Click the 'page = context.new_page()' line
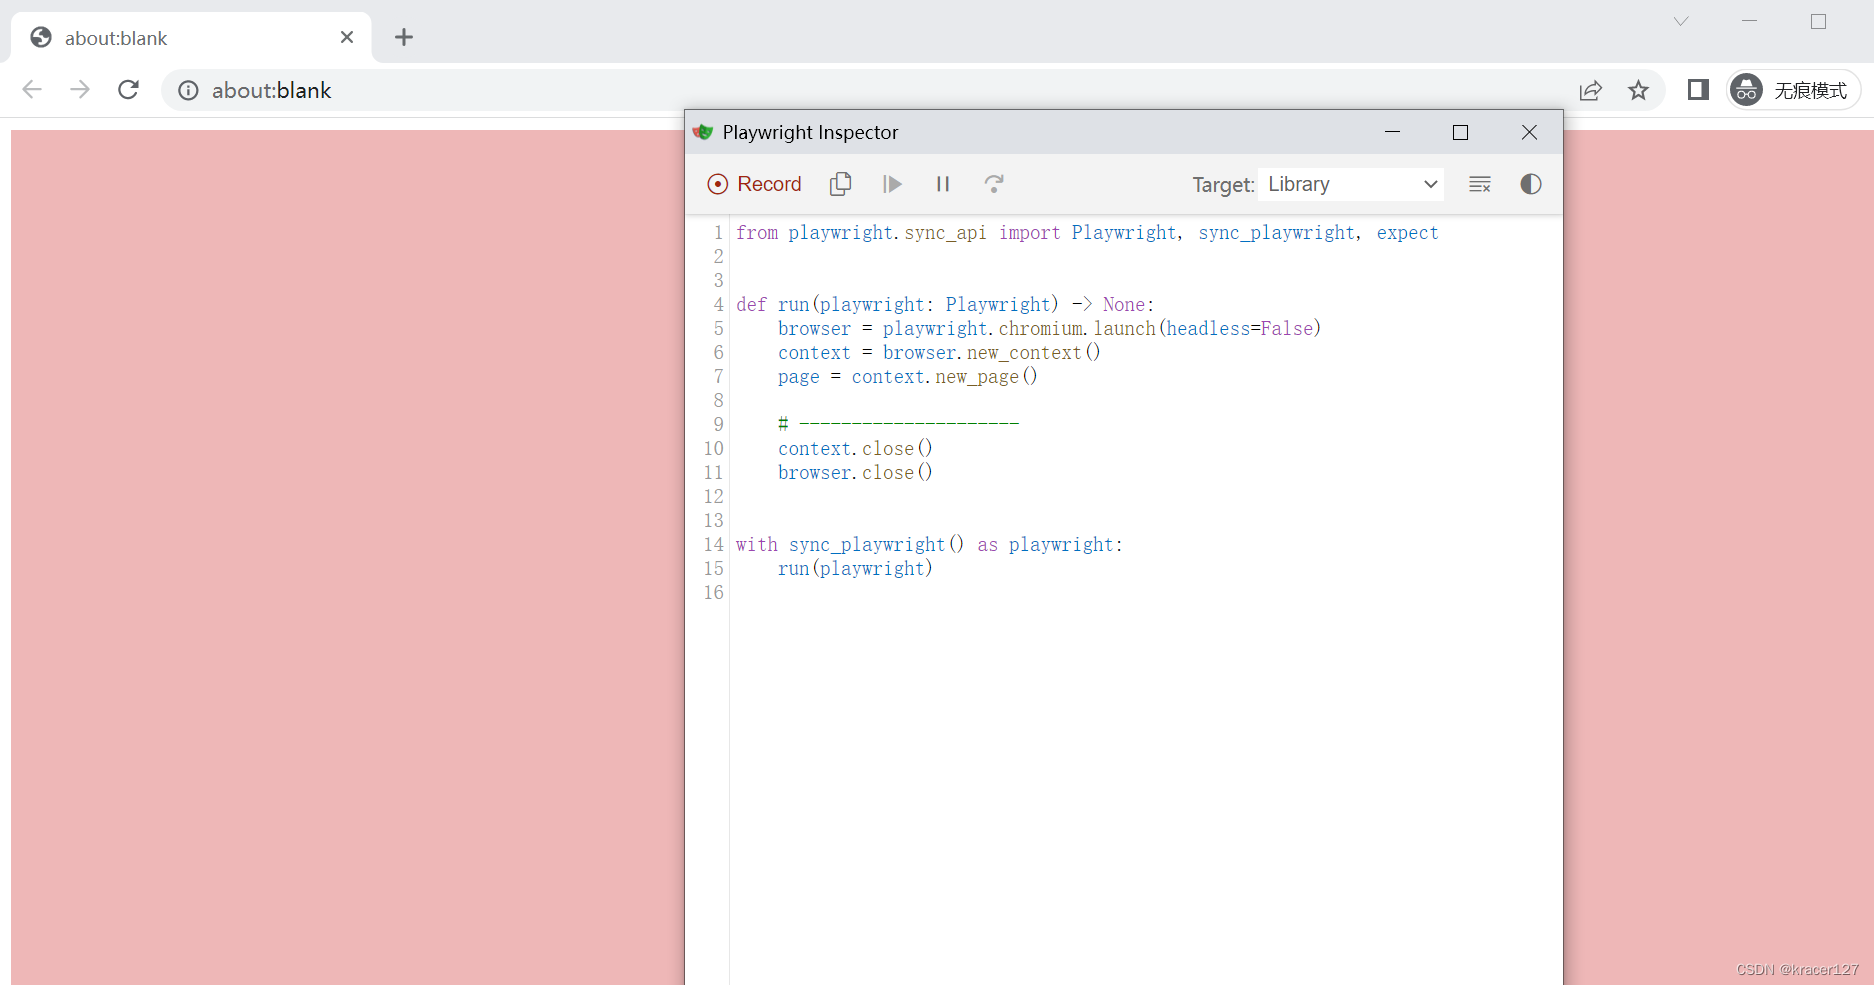Screen dimensions: 1874x985 click(x=908, y=376)
